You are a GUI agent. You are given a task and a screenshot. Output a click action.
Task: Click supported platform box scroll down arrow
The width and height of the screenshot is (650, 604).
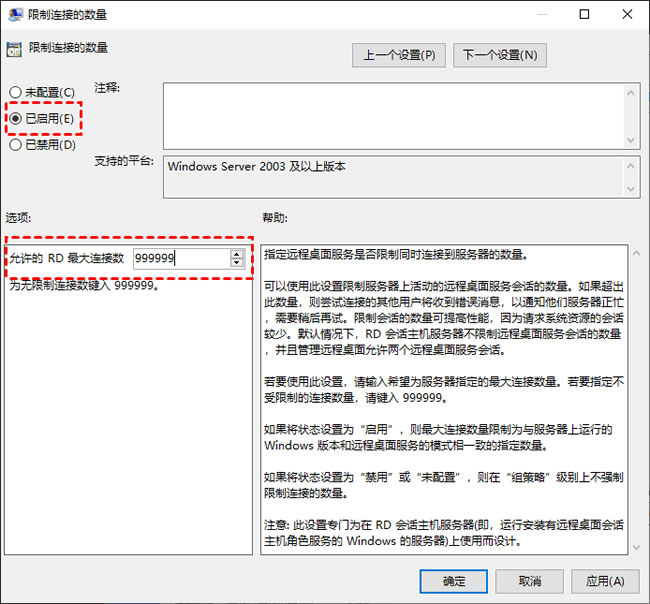click(x=631, y=189)
